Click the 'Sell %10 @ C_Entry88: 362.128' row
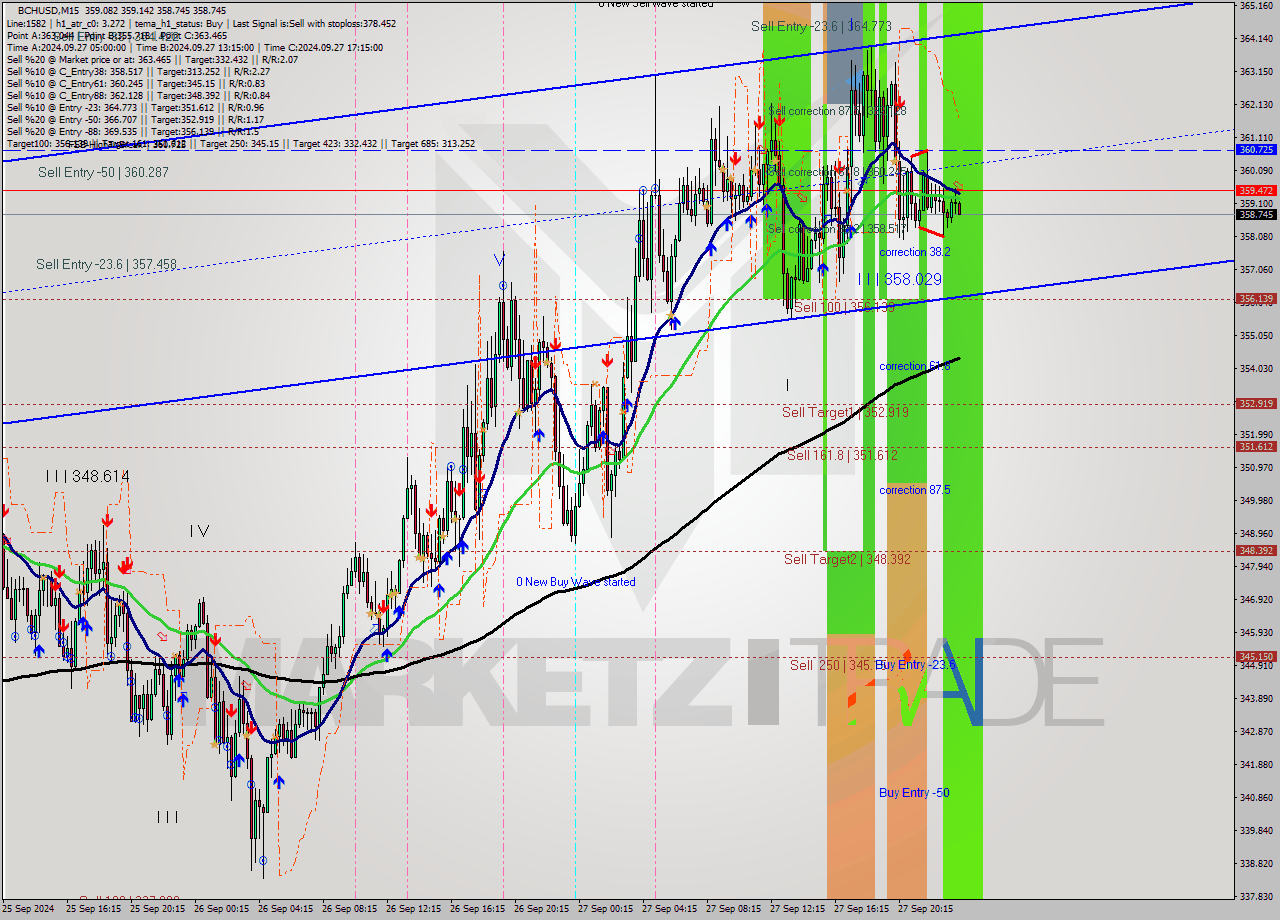1280x920 pixels. click(x=138, y=95)
